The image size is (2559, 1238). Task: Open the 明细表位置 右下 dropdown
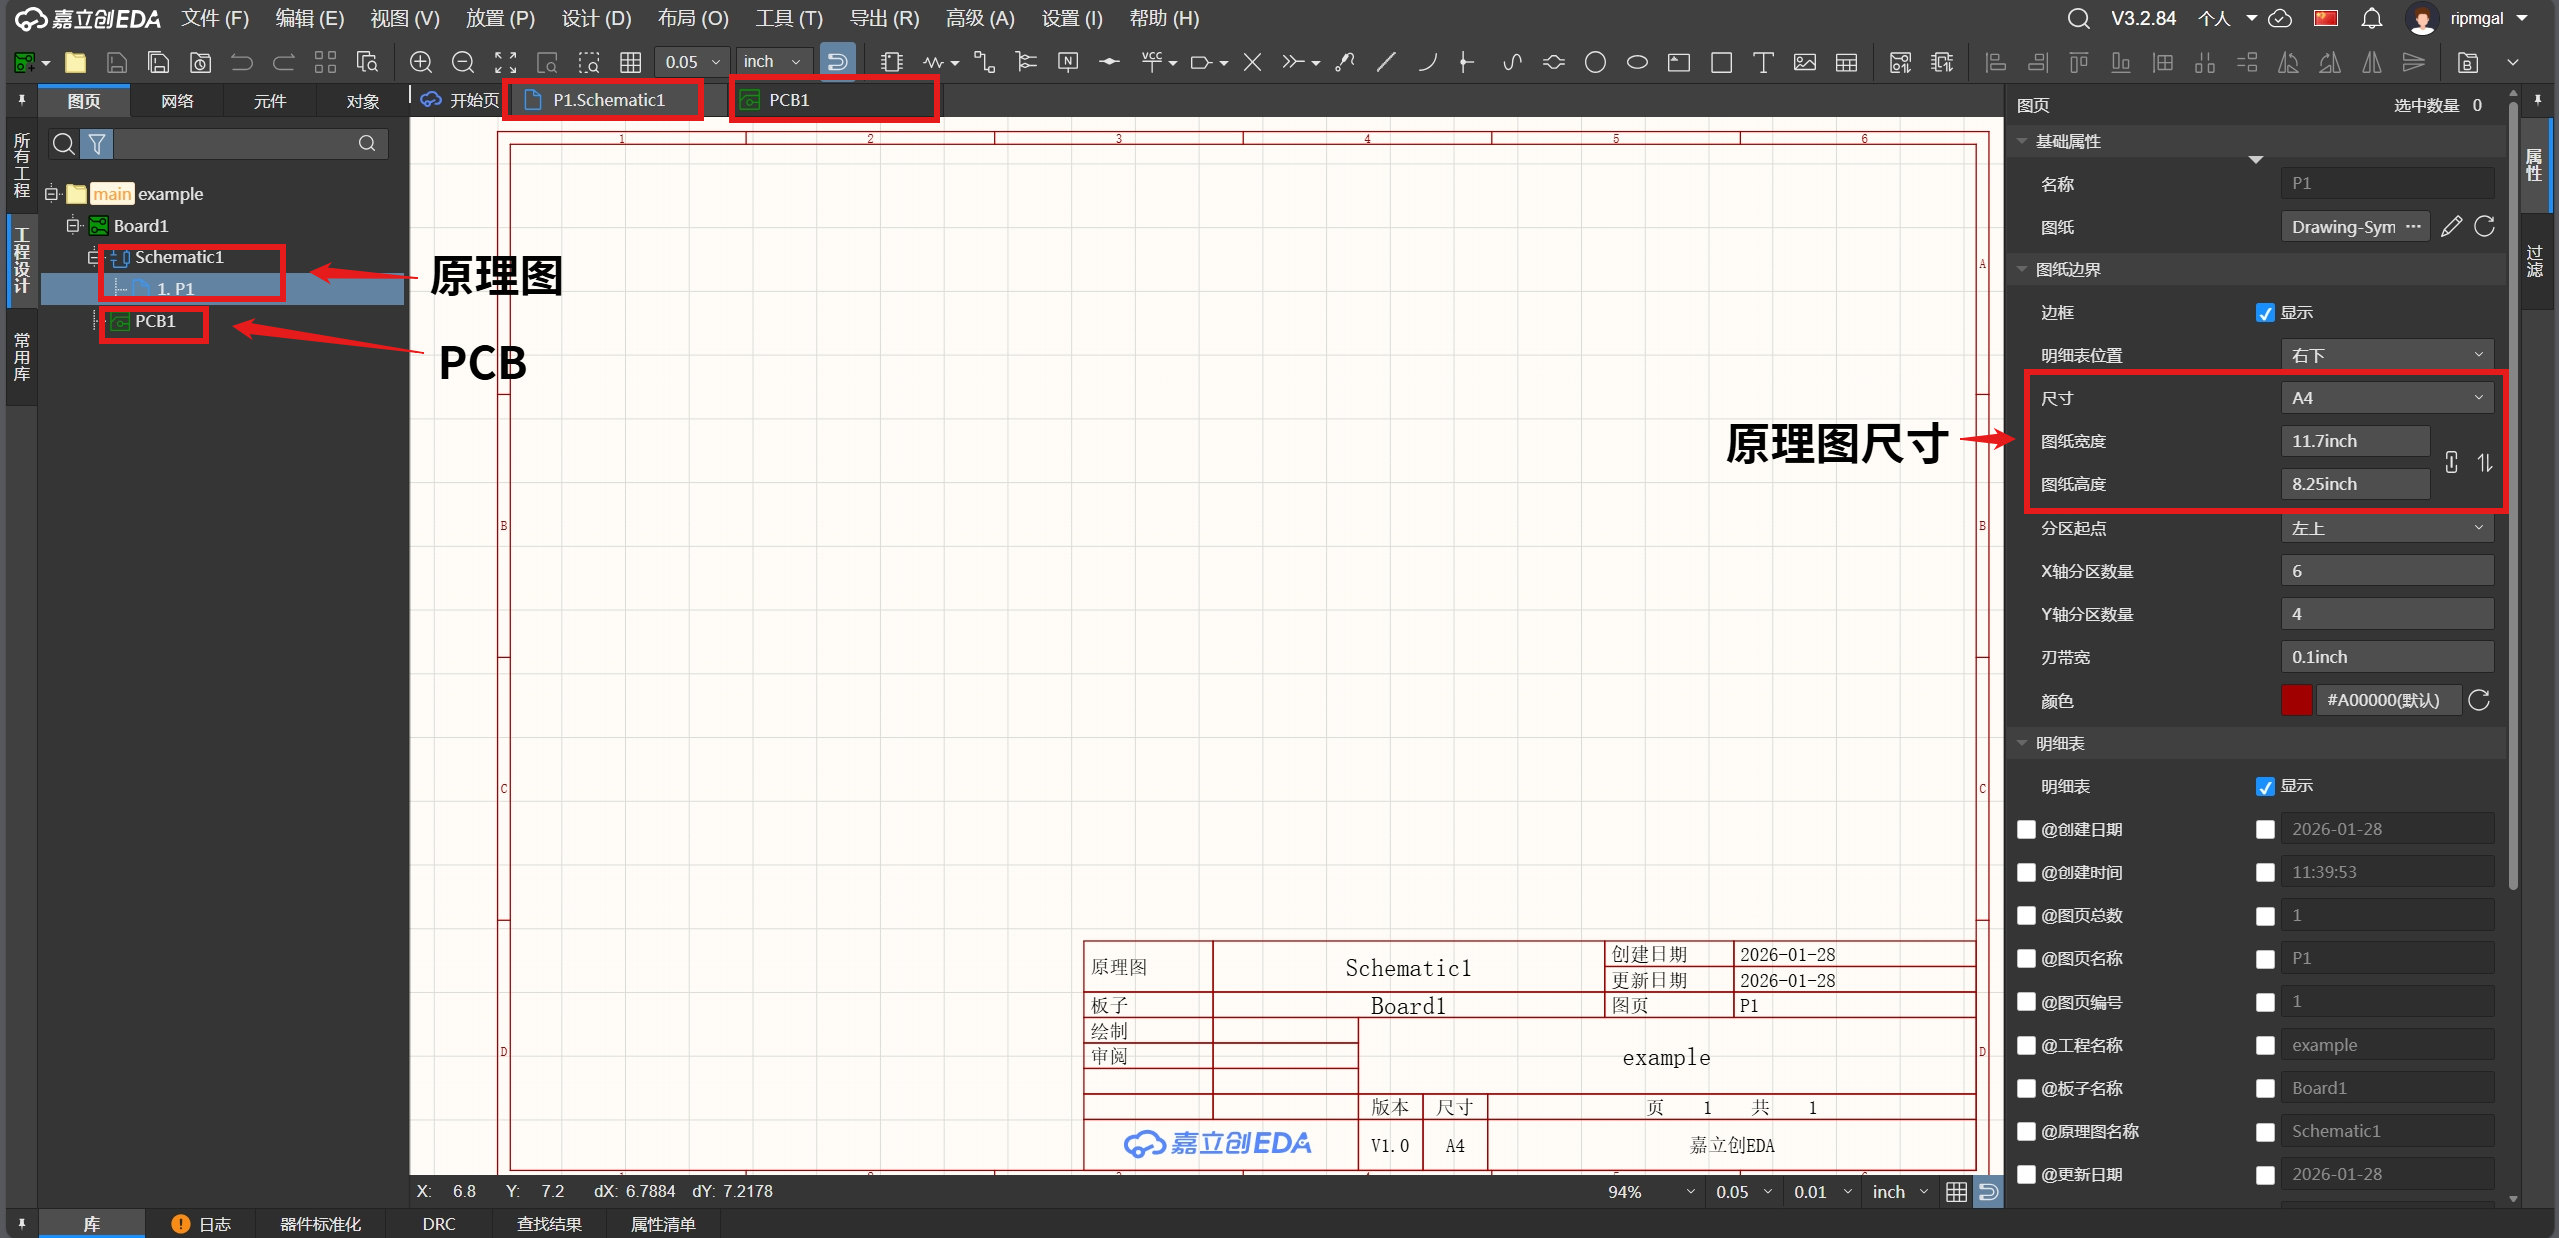[2386, 355]
